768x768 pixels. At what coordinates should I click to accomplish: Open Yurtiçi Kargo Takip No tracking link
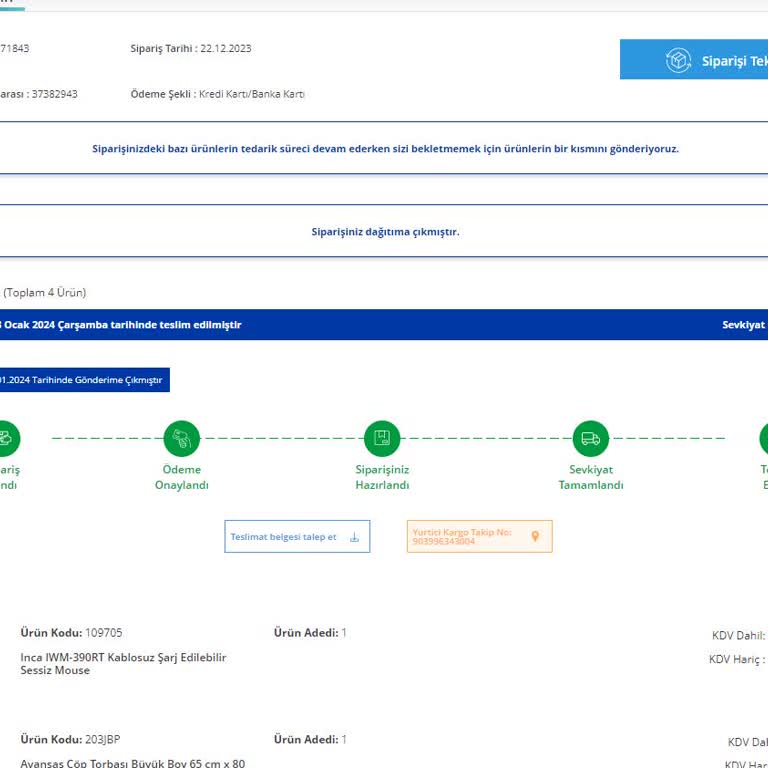(480, 537)
